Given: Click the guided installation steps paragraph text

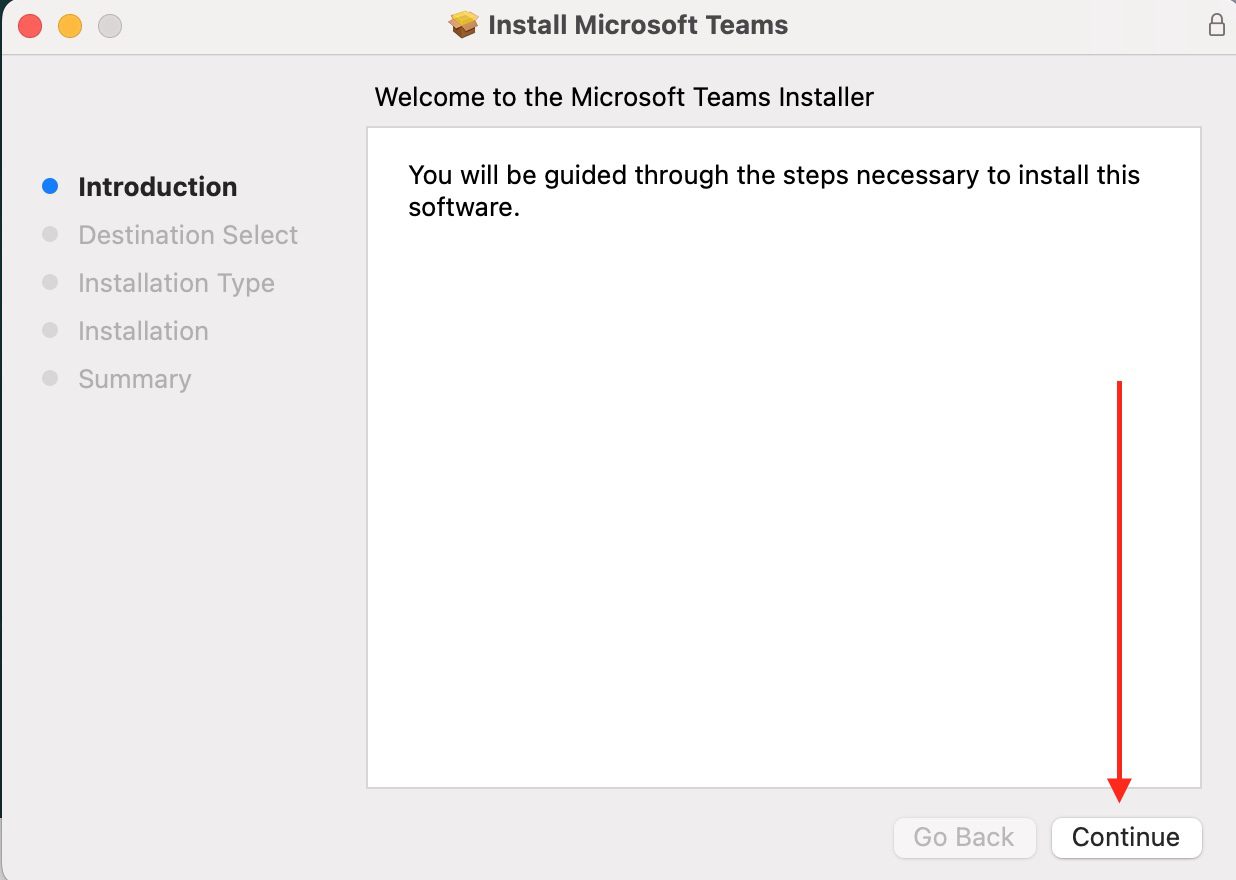Looking at the screenshot, I should point(774,191).
